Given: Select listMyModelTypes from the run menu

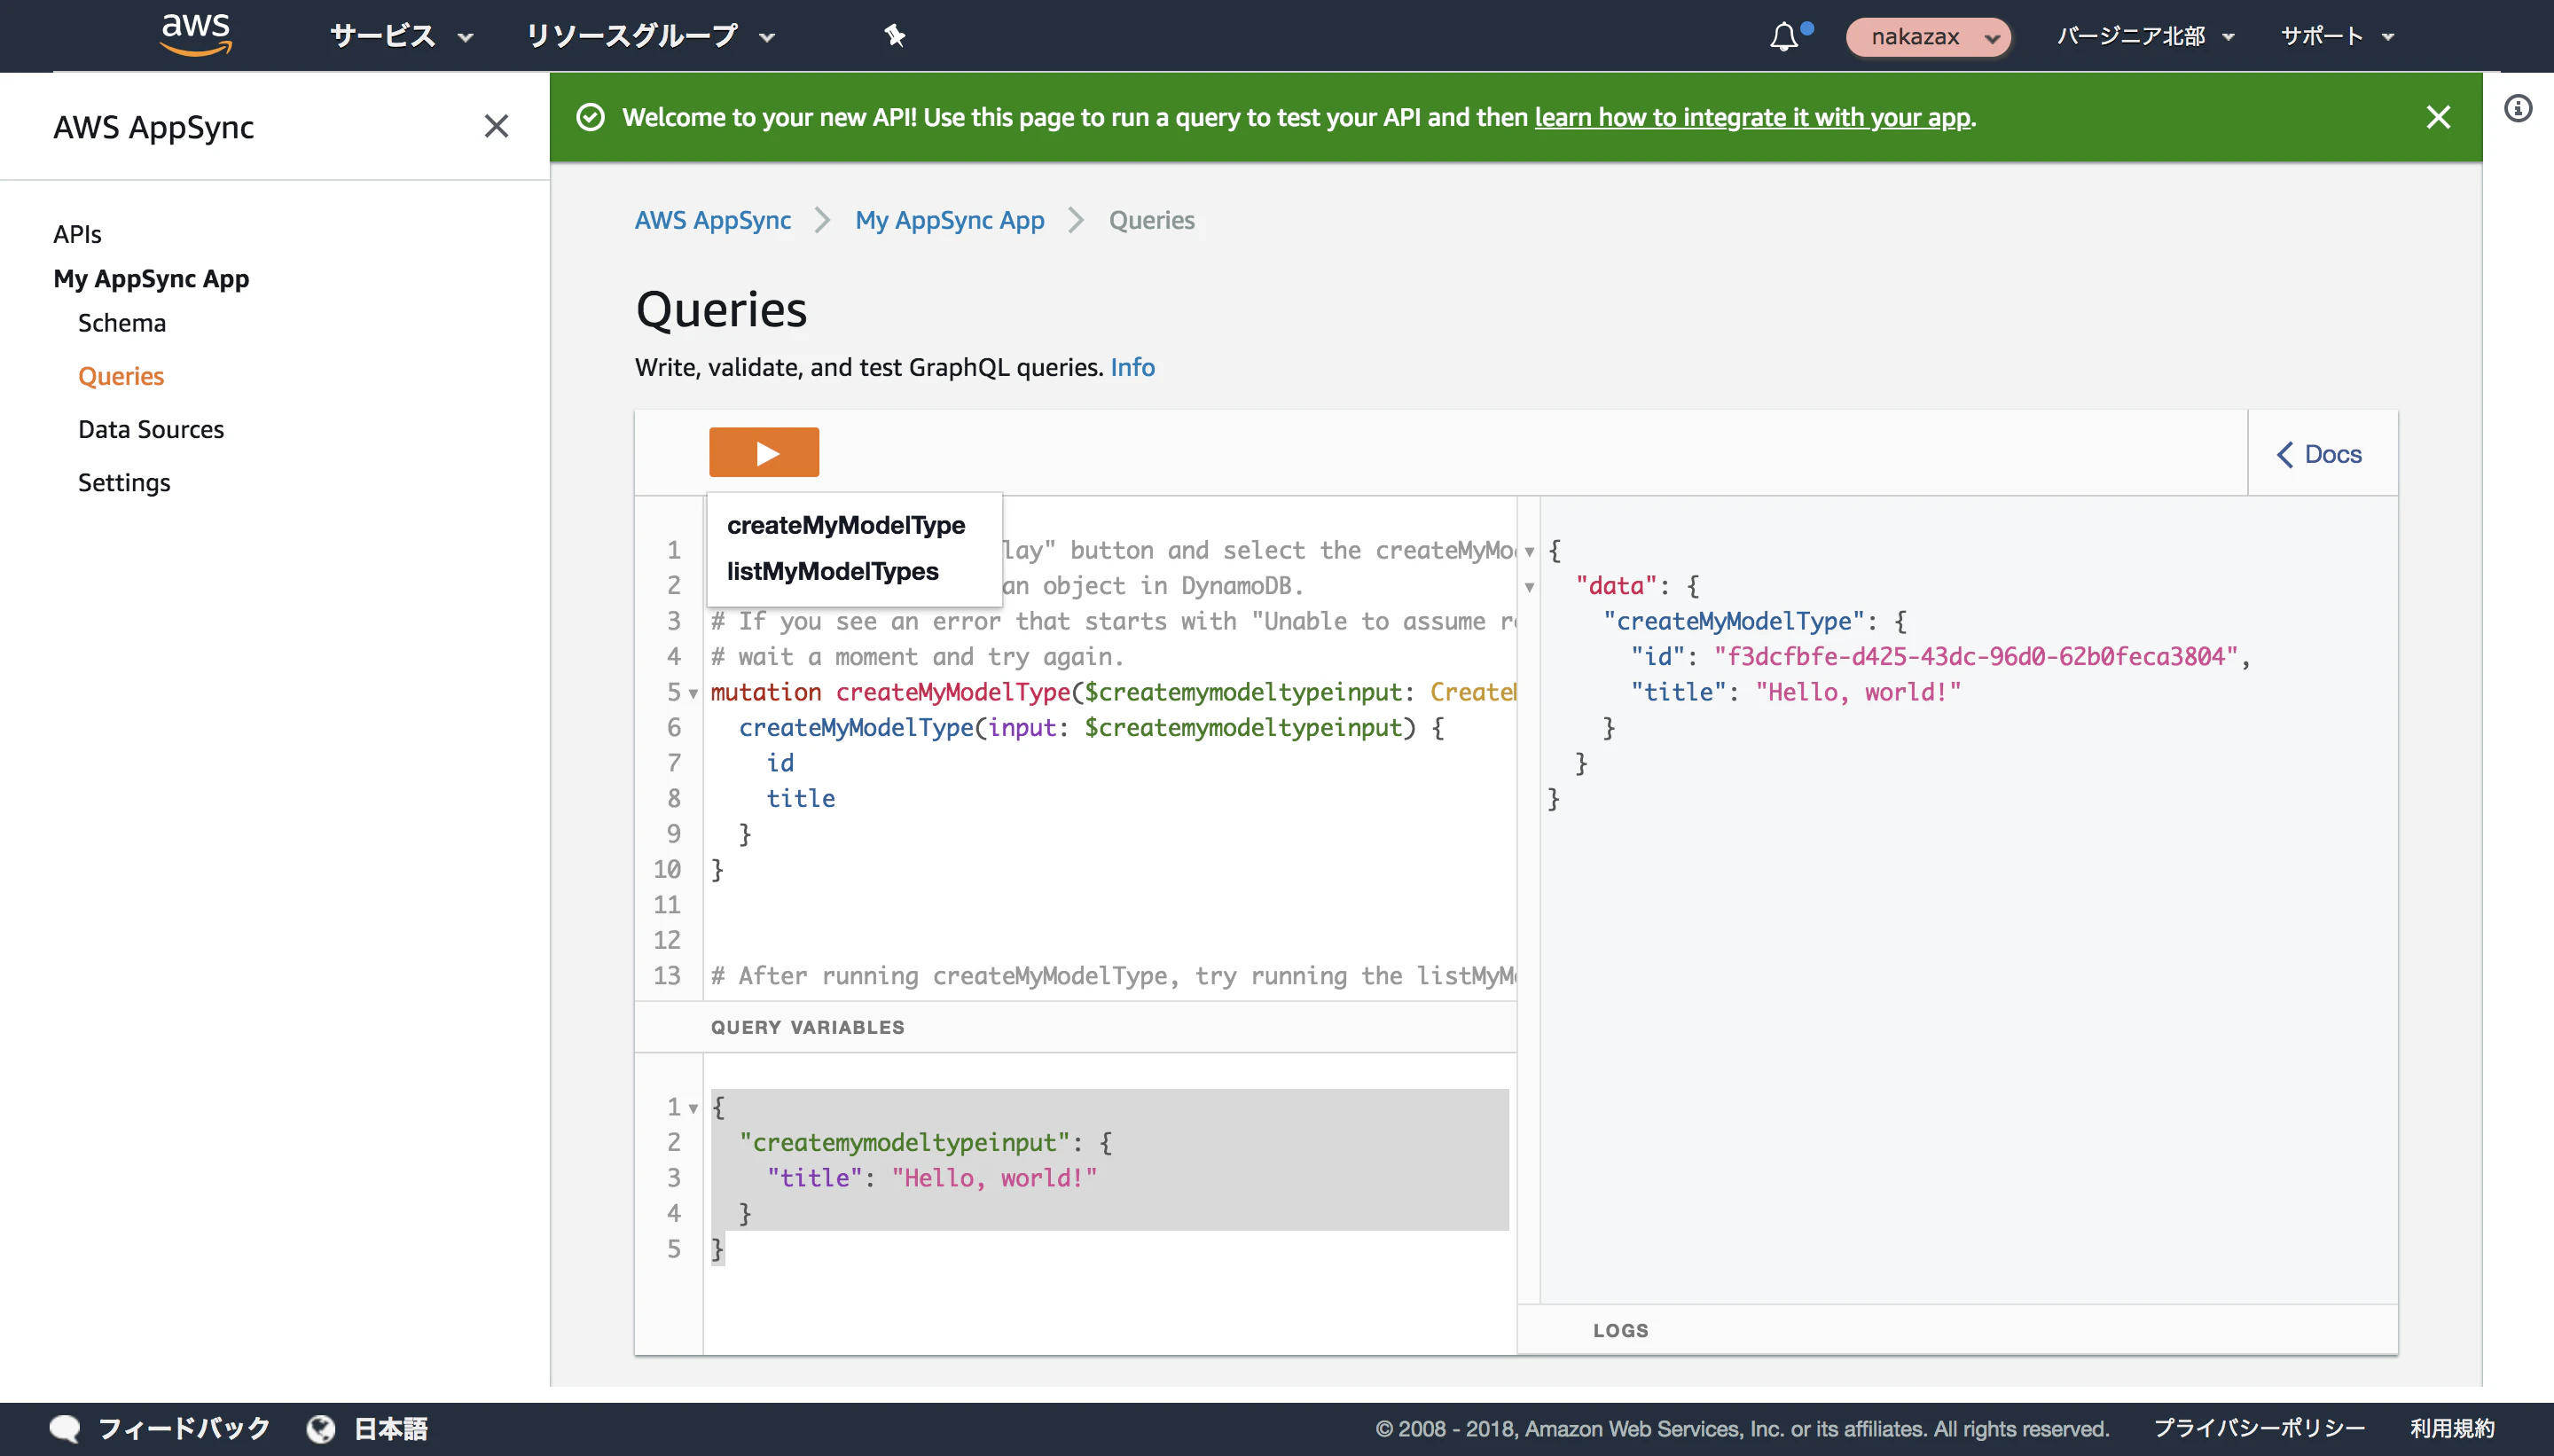Looking at the screenshot, I should [x=833, y=571].
